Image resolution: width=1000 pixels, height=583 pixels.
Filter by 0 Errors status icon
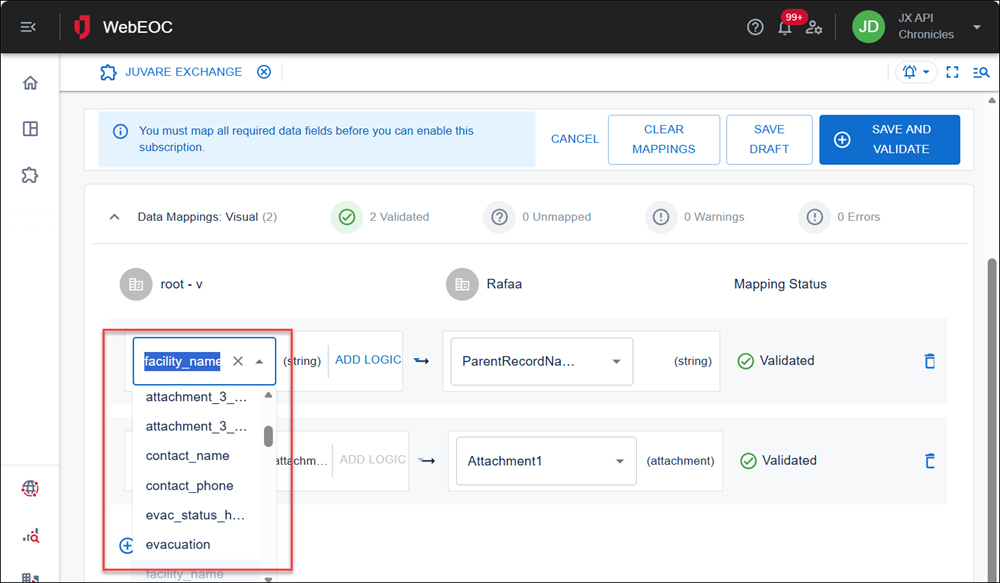coord(814,217)
